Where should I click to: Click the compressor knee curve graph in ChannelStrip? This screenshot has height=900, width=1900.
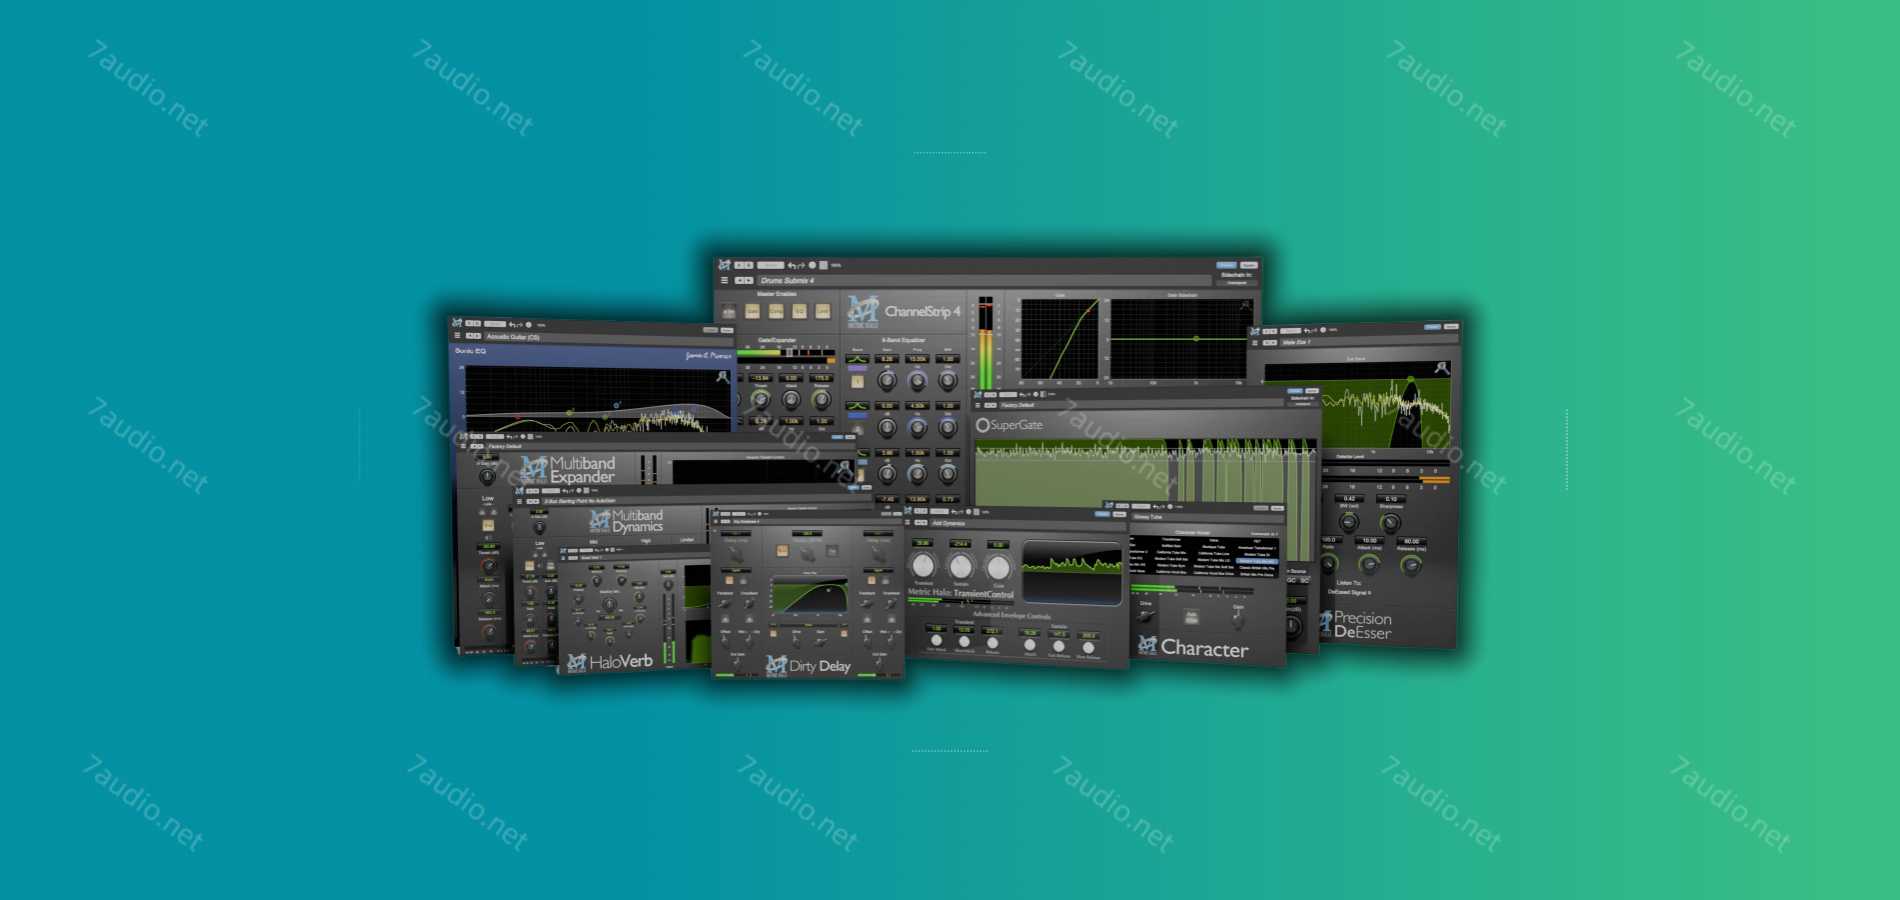(1060, 338)
